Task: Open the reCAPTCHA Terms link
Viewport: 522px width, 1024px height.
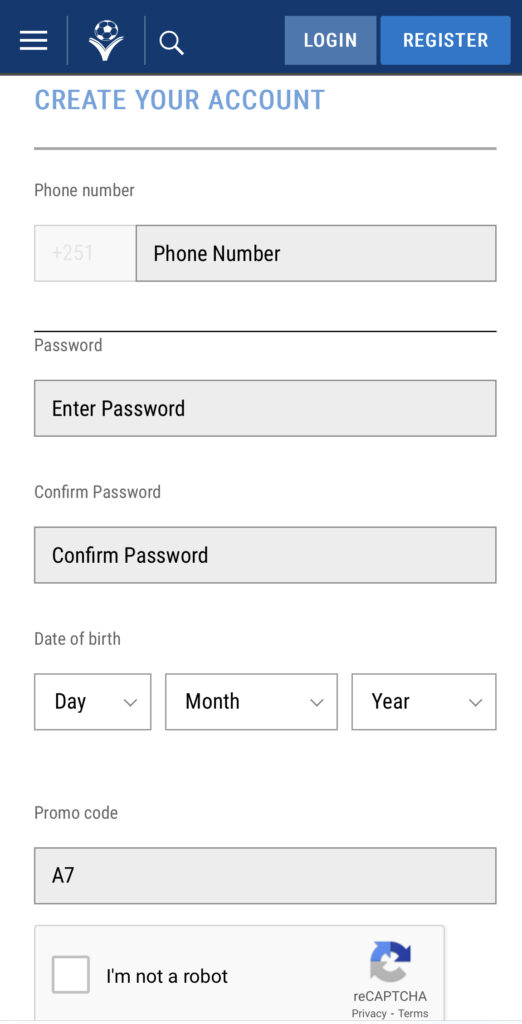Action: [413, 1014]
